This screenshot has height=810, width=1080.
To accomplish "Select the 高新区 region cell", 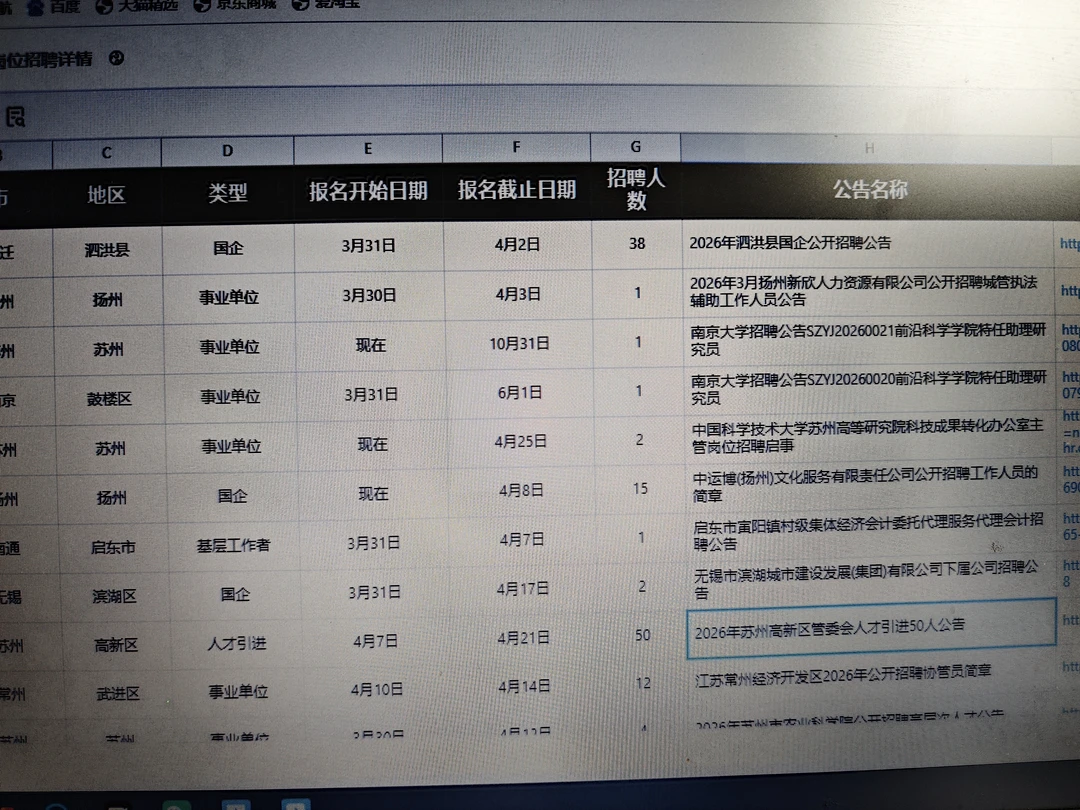I will 116,646.
